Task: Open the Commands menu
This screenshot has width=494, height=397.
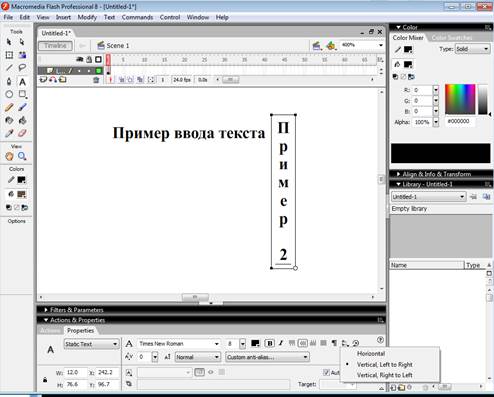Action: tap(137, 17)
